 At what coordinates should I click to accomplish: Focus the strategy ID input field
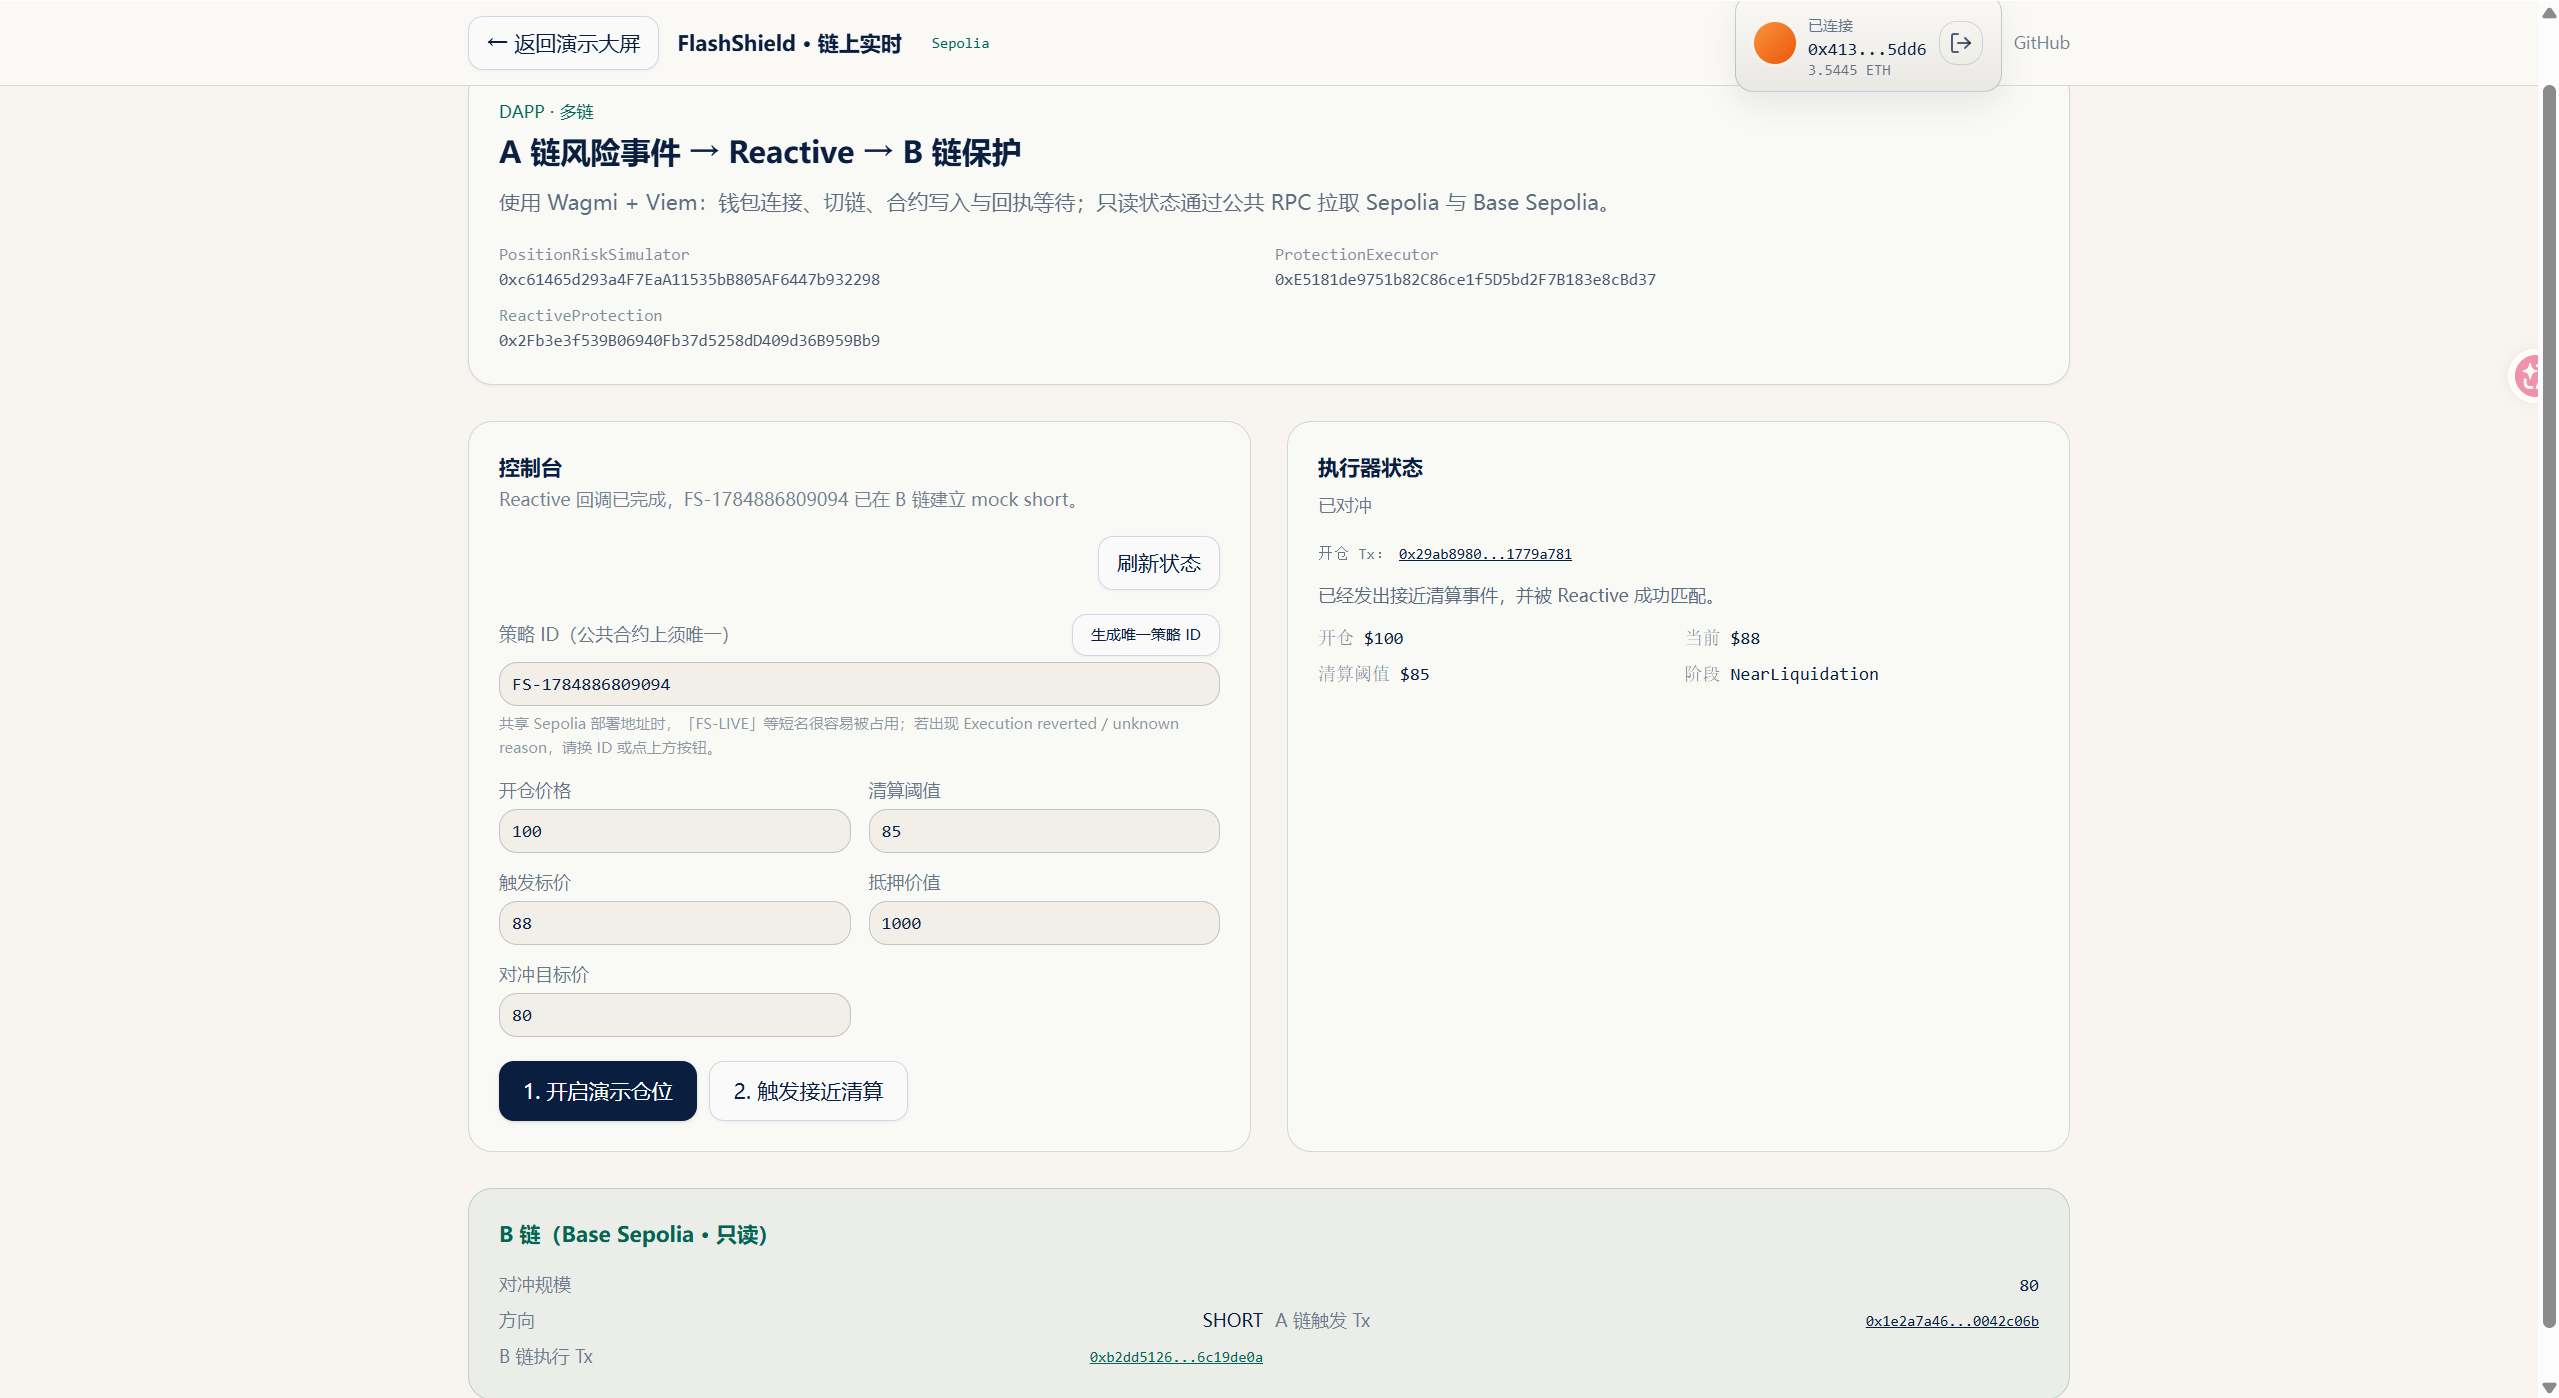tap(859, 684)
